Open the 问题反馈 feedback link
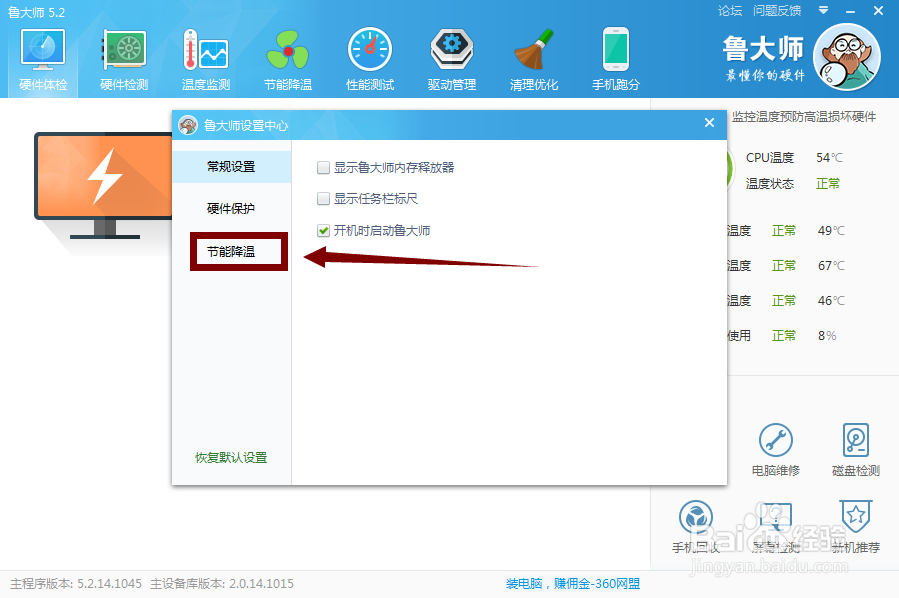The image size is (899, 598). (x=777, y=11)
